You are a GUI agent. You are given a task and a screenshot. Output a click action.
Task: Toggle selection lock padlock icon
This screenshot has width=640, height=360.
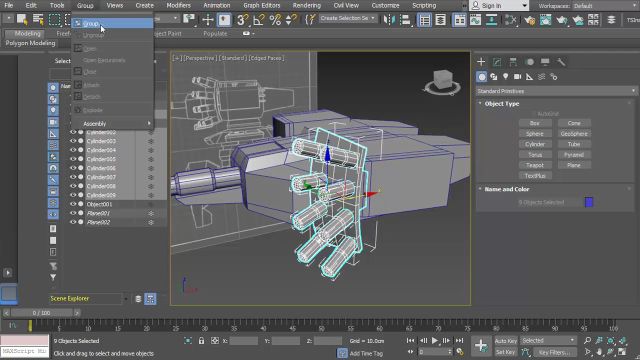tap(201, 341)
